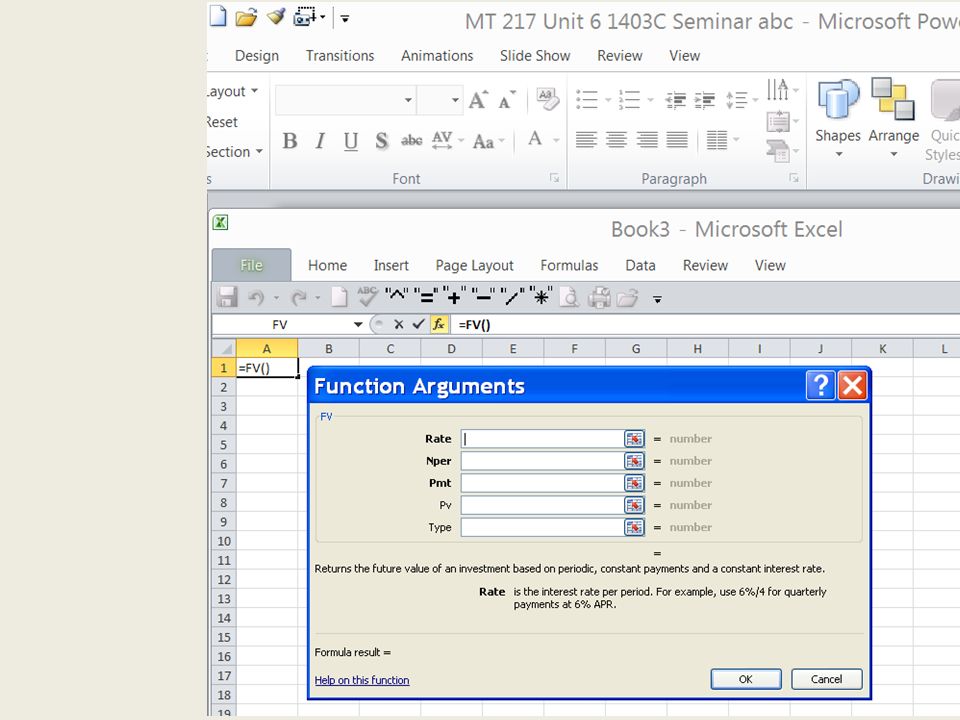
Task: Switch to PowerPoint Slide Show tab
Action: pos(535,56)
